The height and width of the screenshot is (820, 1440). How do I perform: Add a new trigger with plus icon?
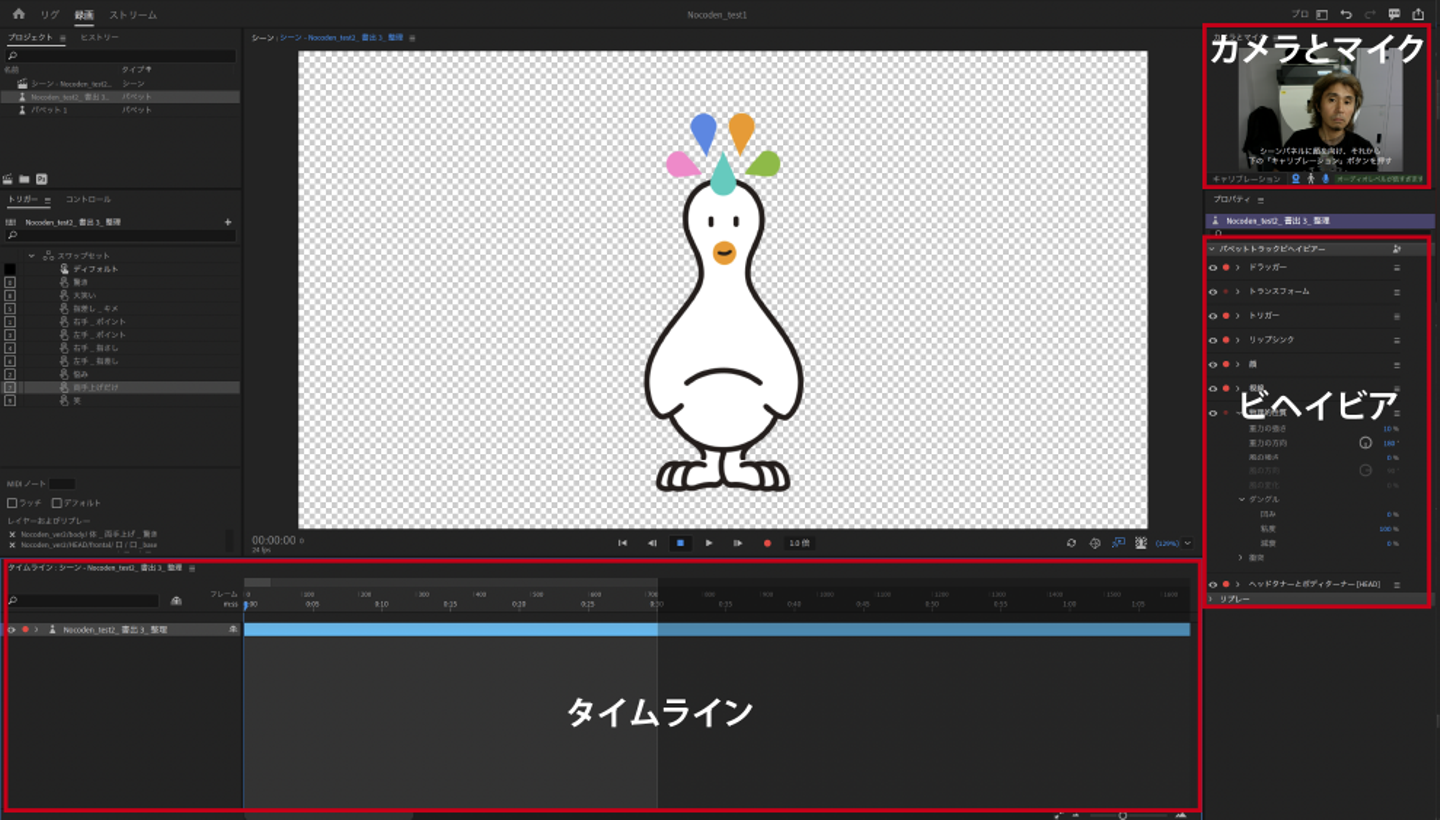pos(228,222)
